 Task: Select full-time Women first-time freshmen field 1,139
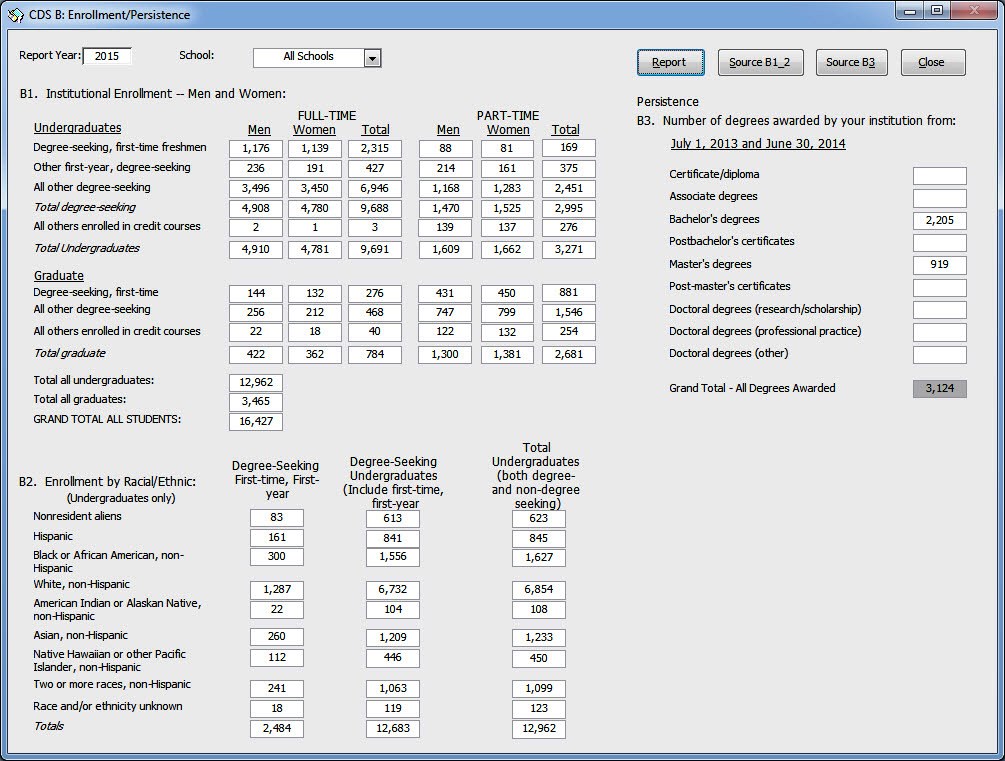click(x=315, y=149)
